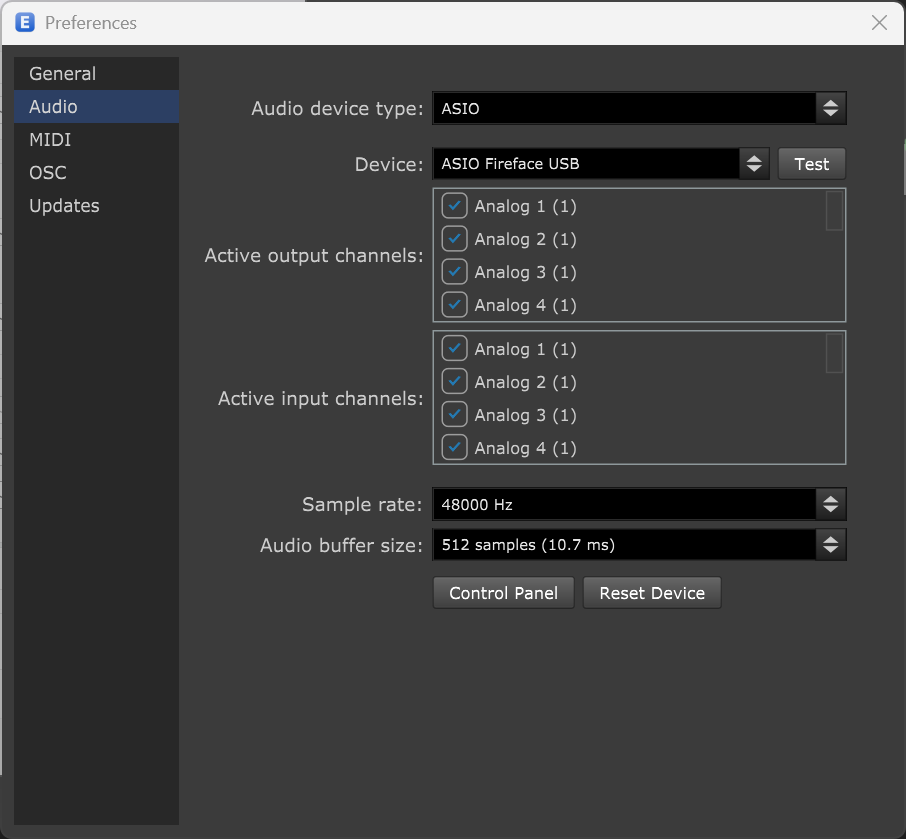Close the Preferences window
This screenshot has height=839, width=906.
(x=879, y=23)
